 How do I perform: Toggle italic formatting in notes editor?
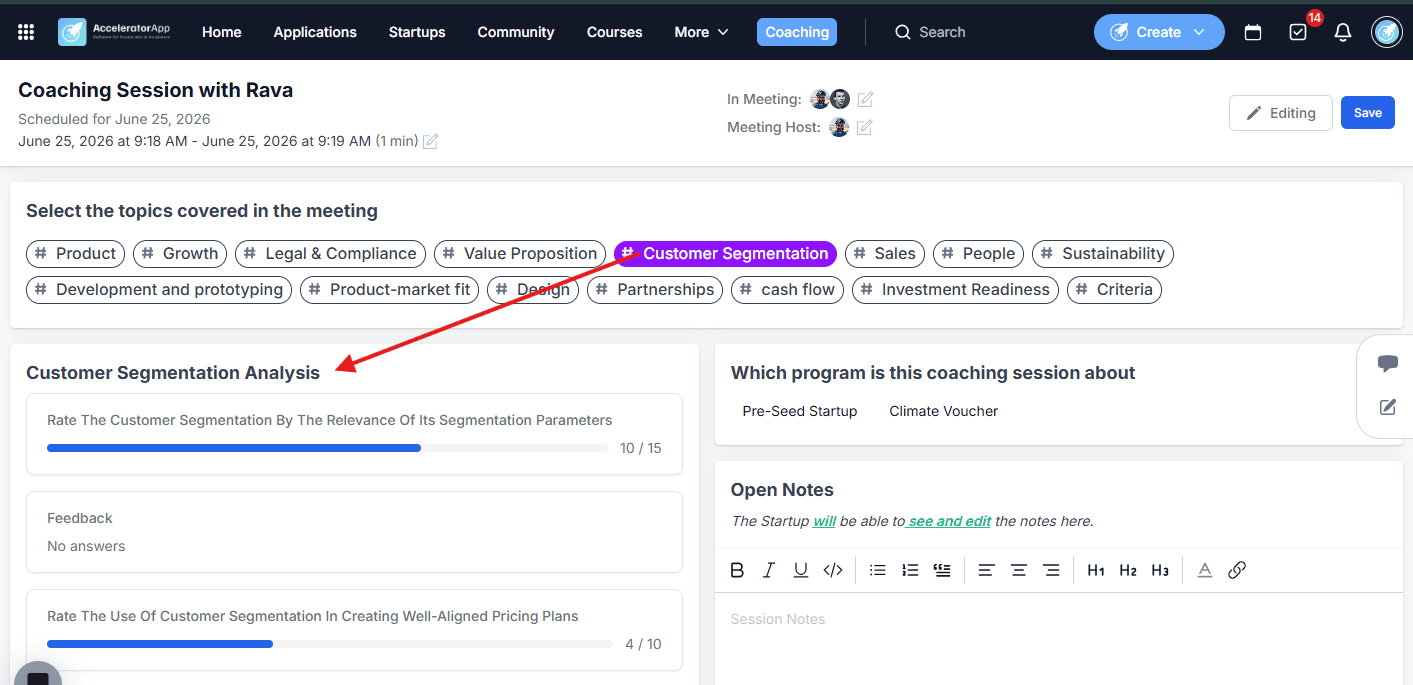pos(769,570)
